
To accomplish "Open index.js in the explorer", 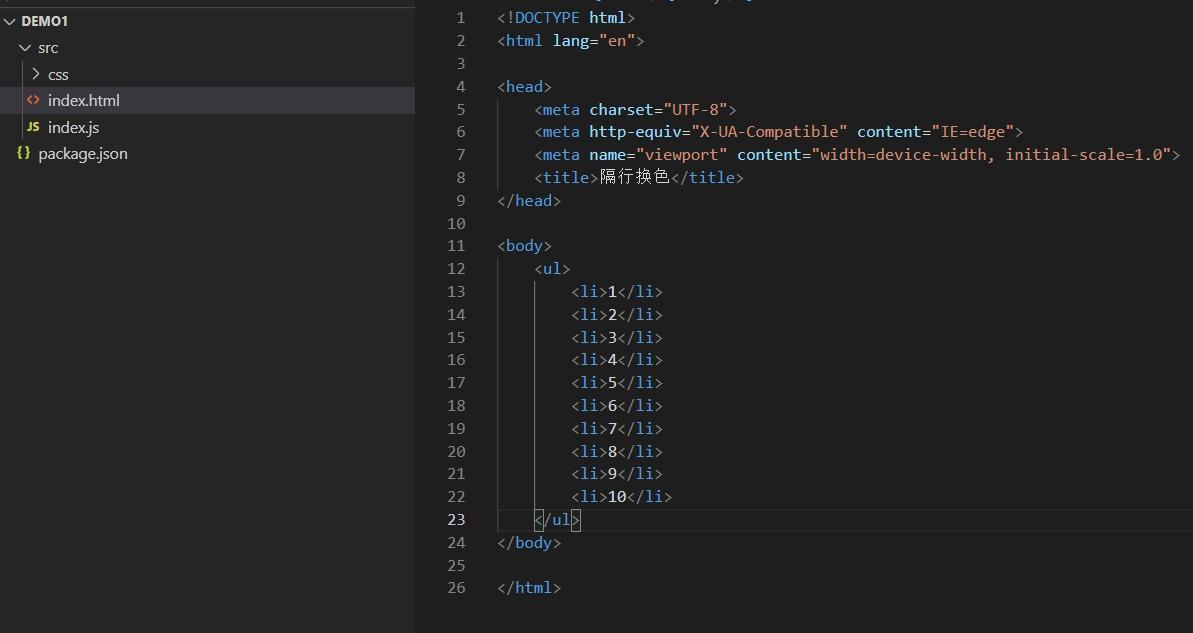I will pos(73,128).
